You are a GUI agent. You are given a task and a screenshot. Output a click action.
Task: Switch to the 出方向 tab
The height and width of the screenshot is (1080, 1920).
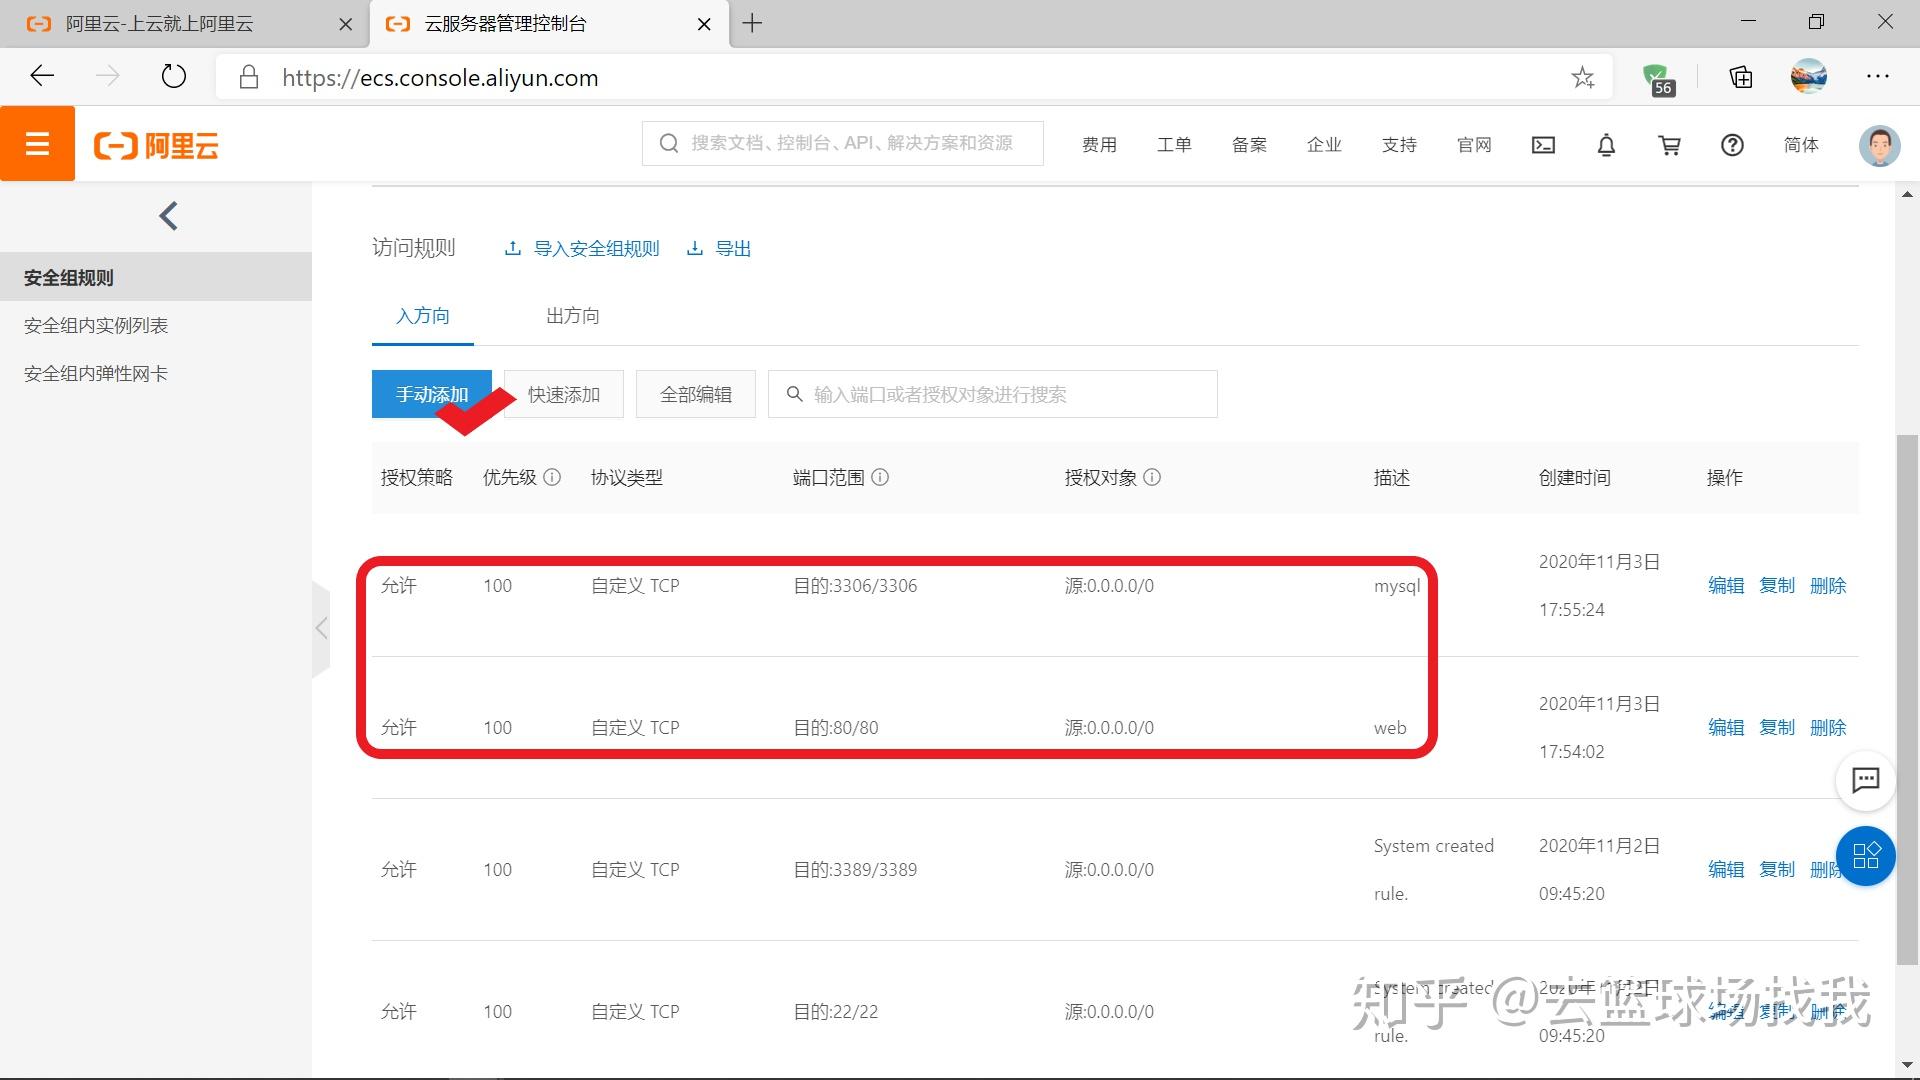572,316
